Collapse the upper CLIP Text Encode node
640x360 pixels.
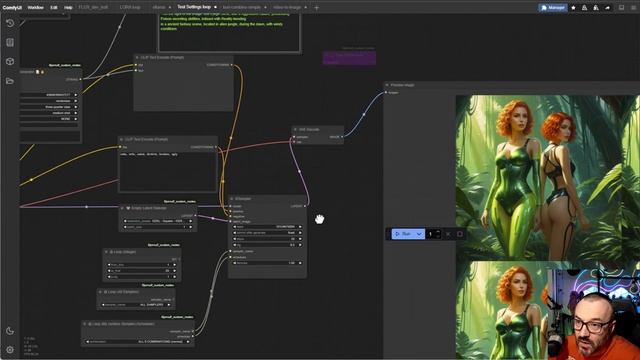click(137, 58)
